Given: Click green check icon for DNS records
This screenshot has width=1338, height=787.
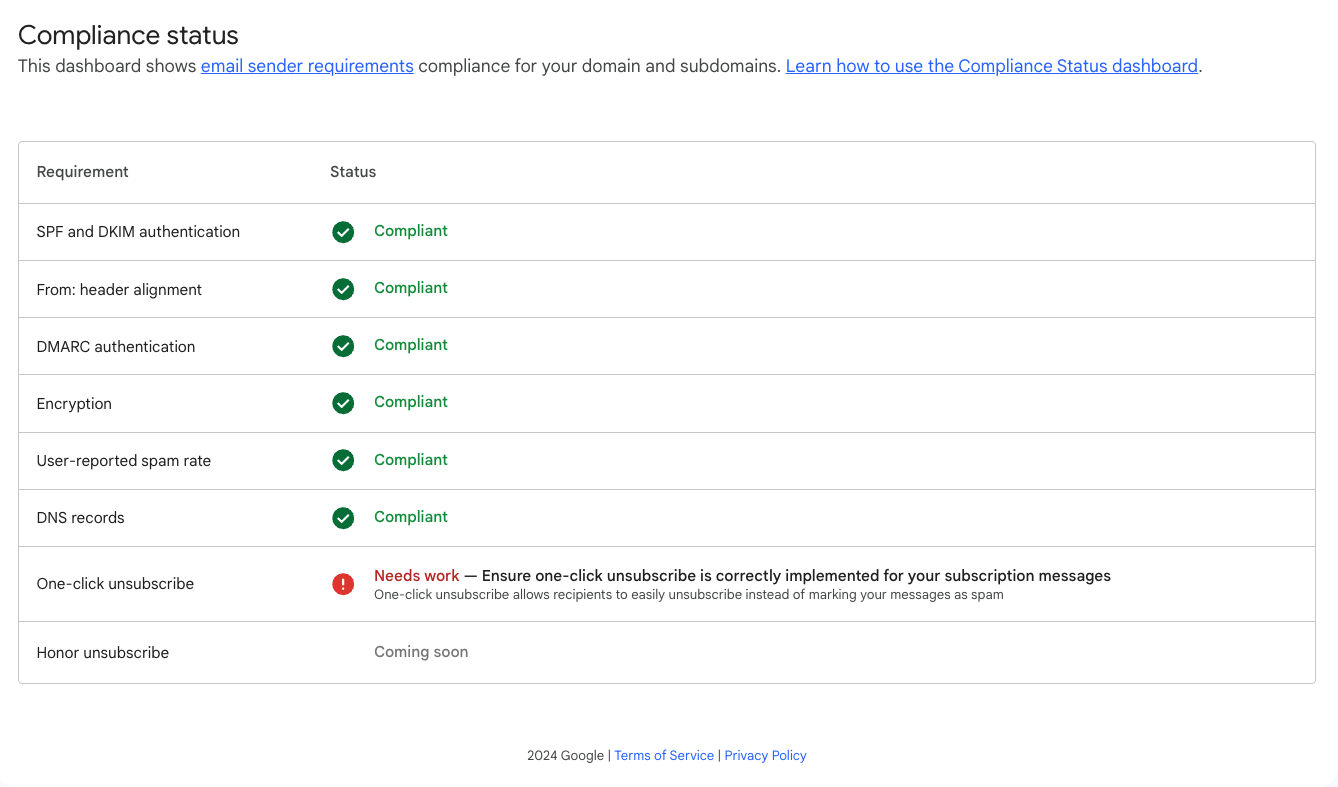Looking at the screenshot, I should pos(343,518).
